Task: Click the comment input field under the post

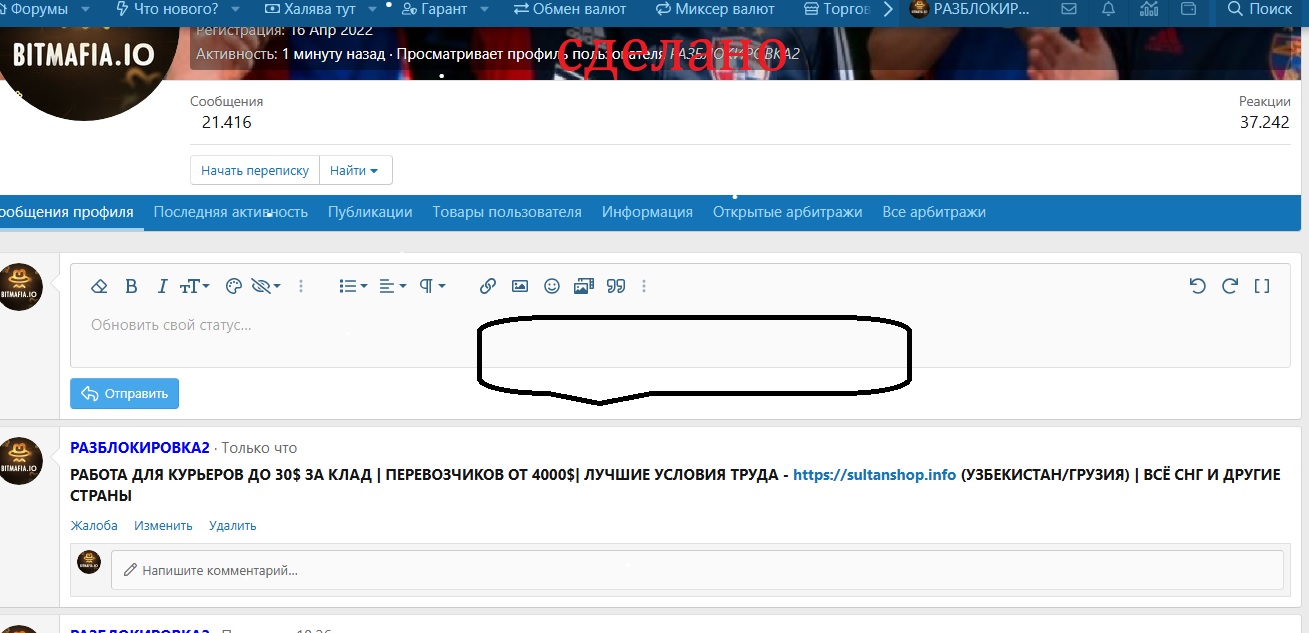Action: (x=400, y=570)
